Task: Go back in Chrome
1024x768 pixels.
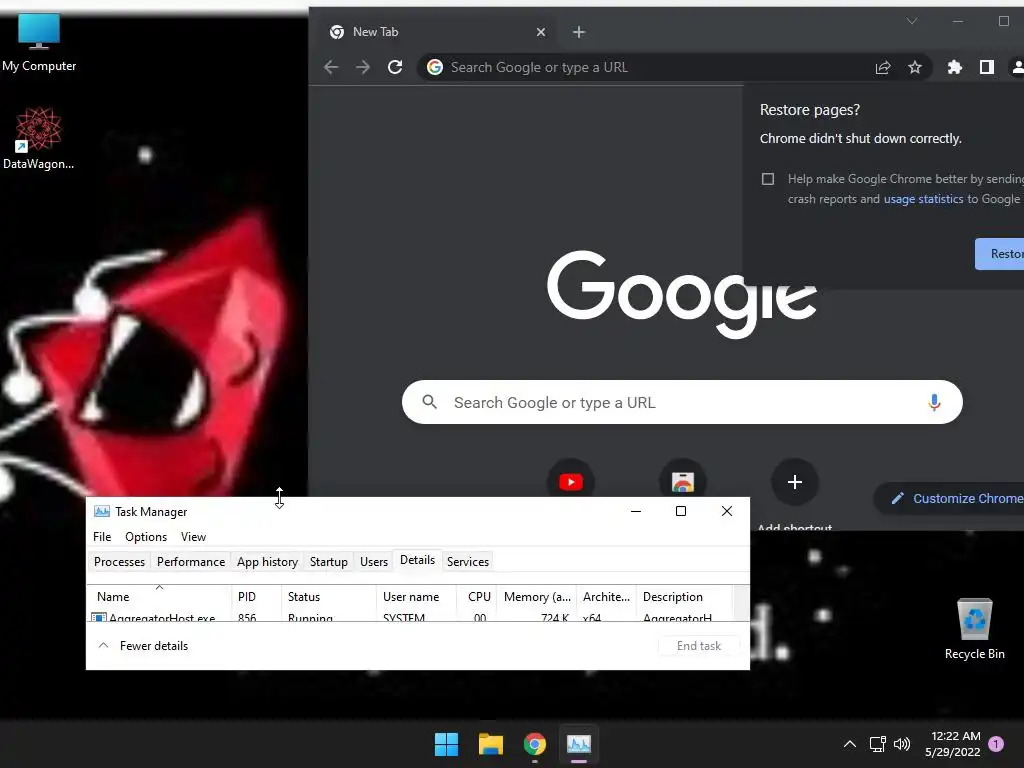Action: click(331, 67)
